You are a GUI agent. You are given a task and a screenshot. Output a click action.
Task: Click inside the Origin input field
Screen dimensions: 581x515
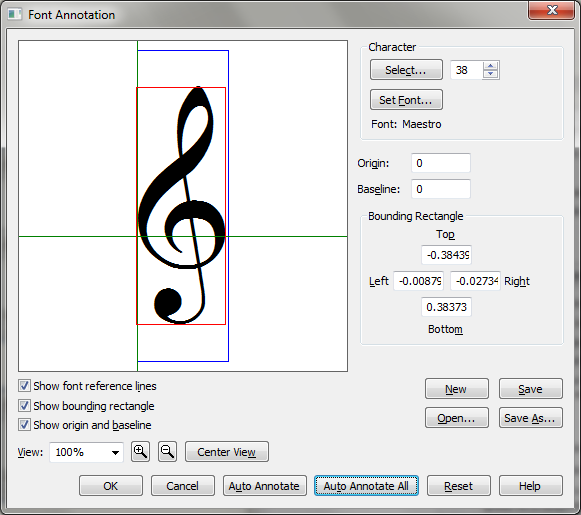[x=441, y=163]
